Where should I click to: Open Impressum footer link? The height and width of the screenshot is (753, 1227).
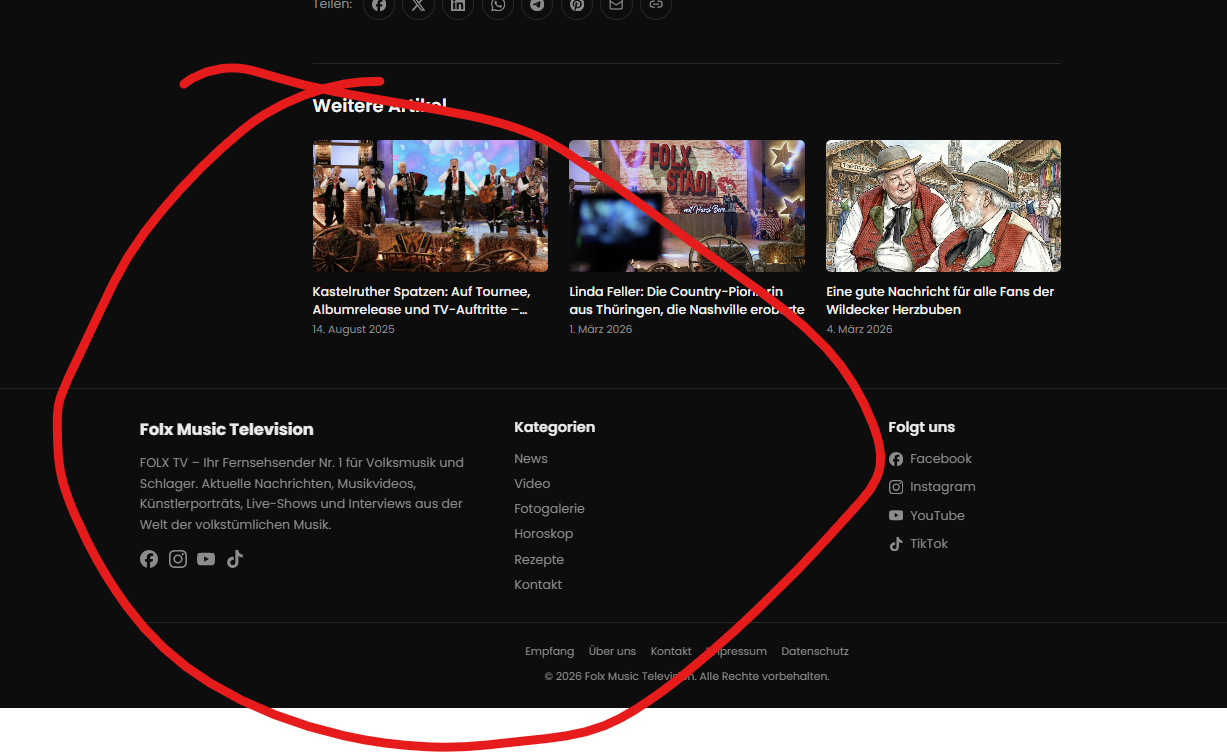tap(736, 651)
